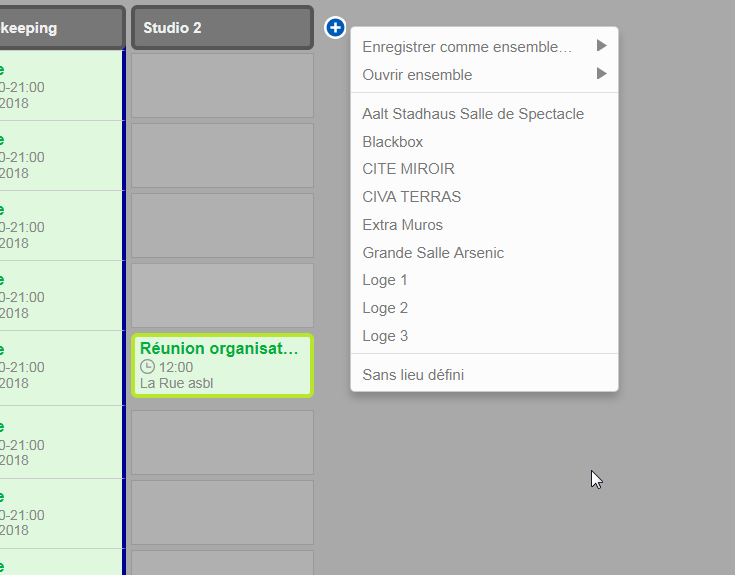Viewport: 735px width, 575px height.
Task: Open the Enregistrer comme ensemble menu entry
Action: point(467,47)
